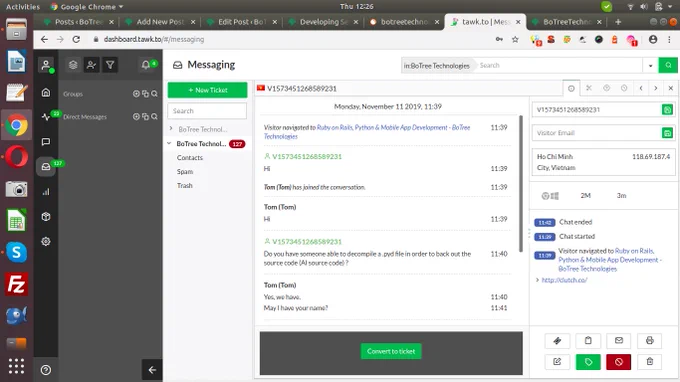680x382 pixels.
Task: Open Ruby on Rails link in chat transcript
Action: pyautogui.click(x=367, y=132)
